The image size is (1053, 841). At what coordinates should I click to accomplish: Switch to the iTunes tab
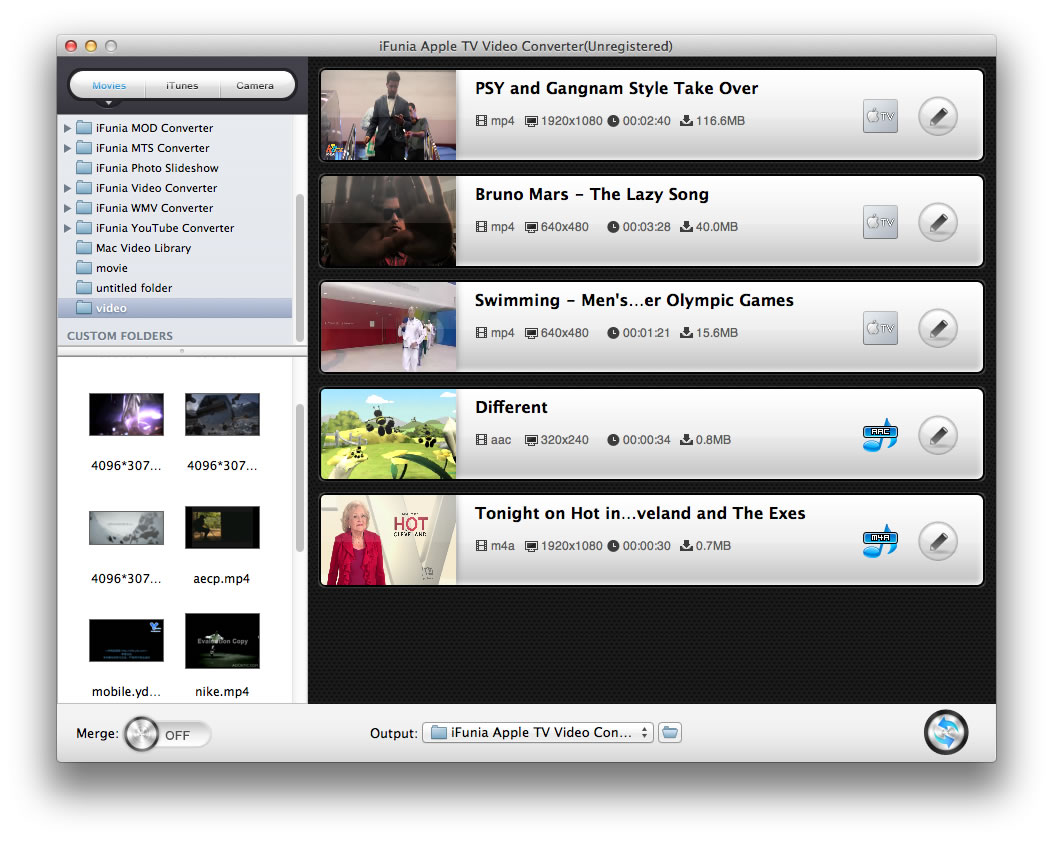click(182, 85)
